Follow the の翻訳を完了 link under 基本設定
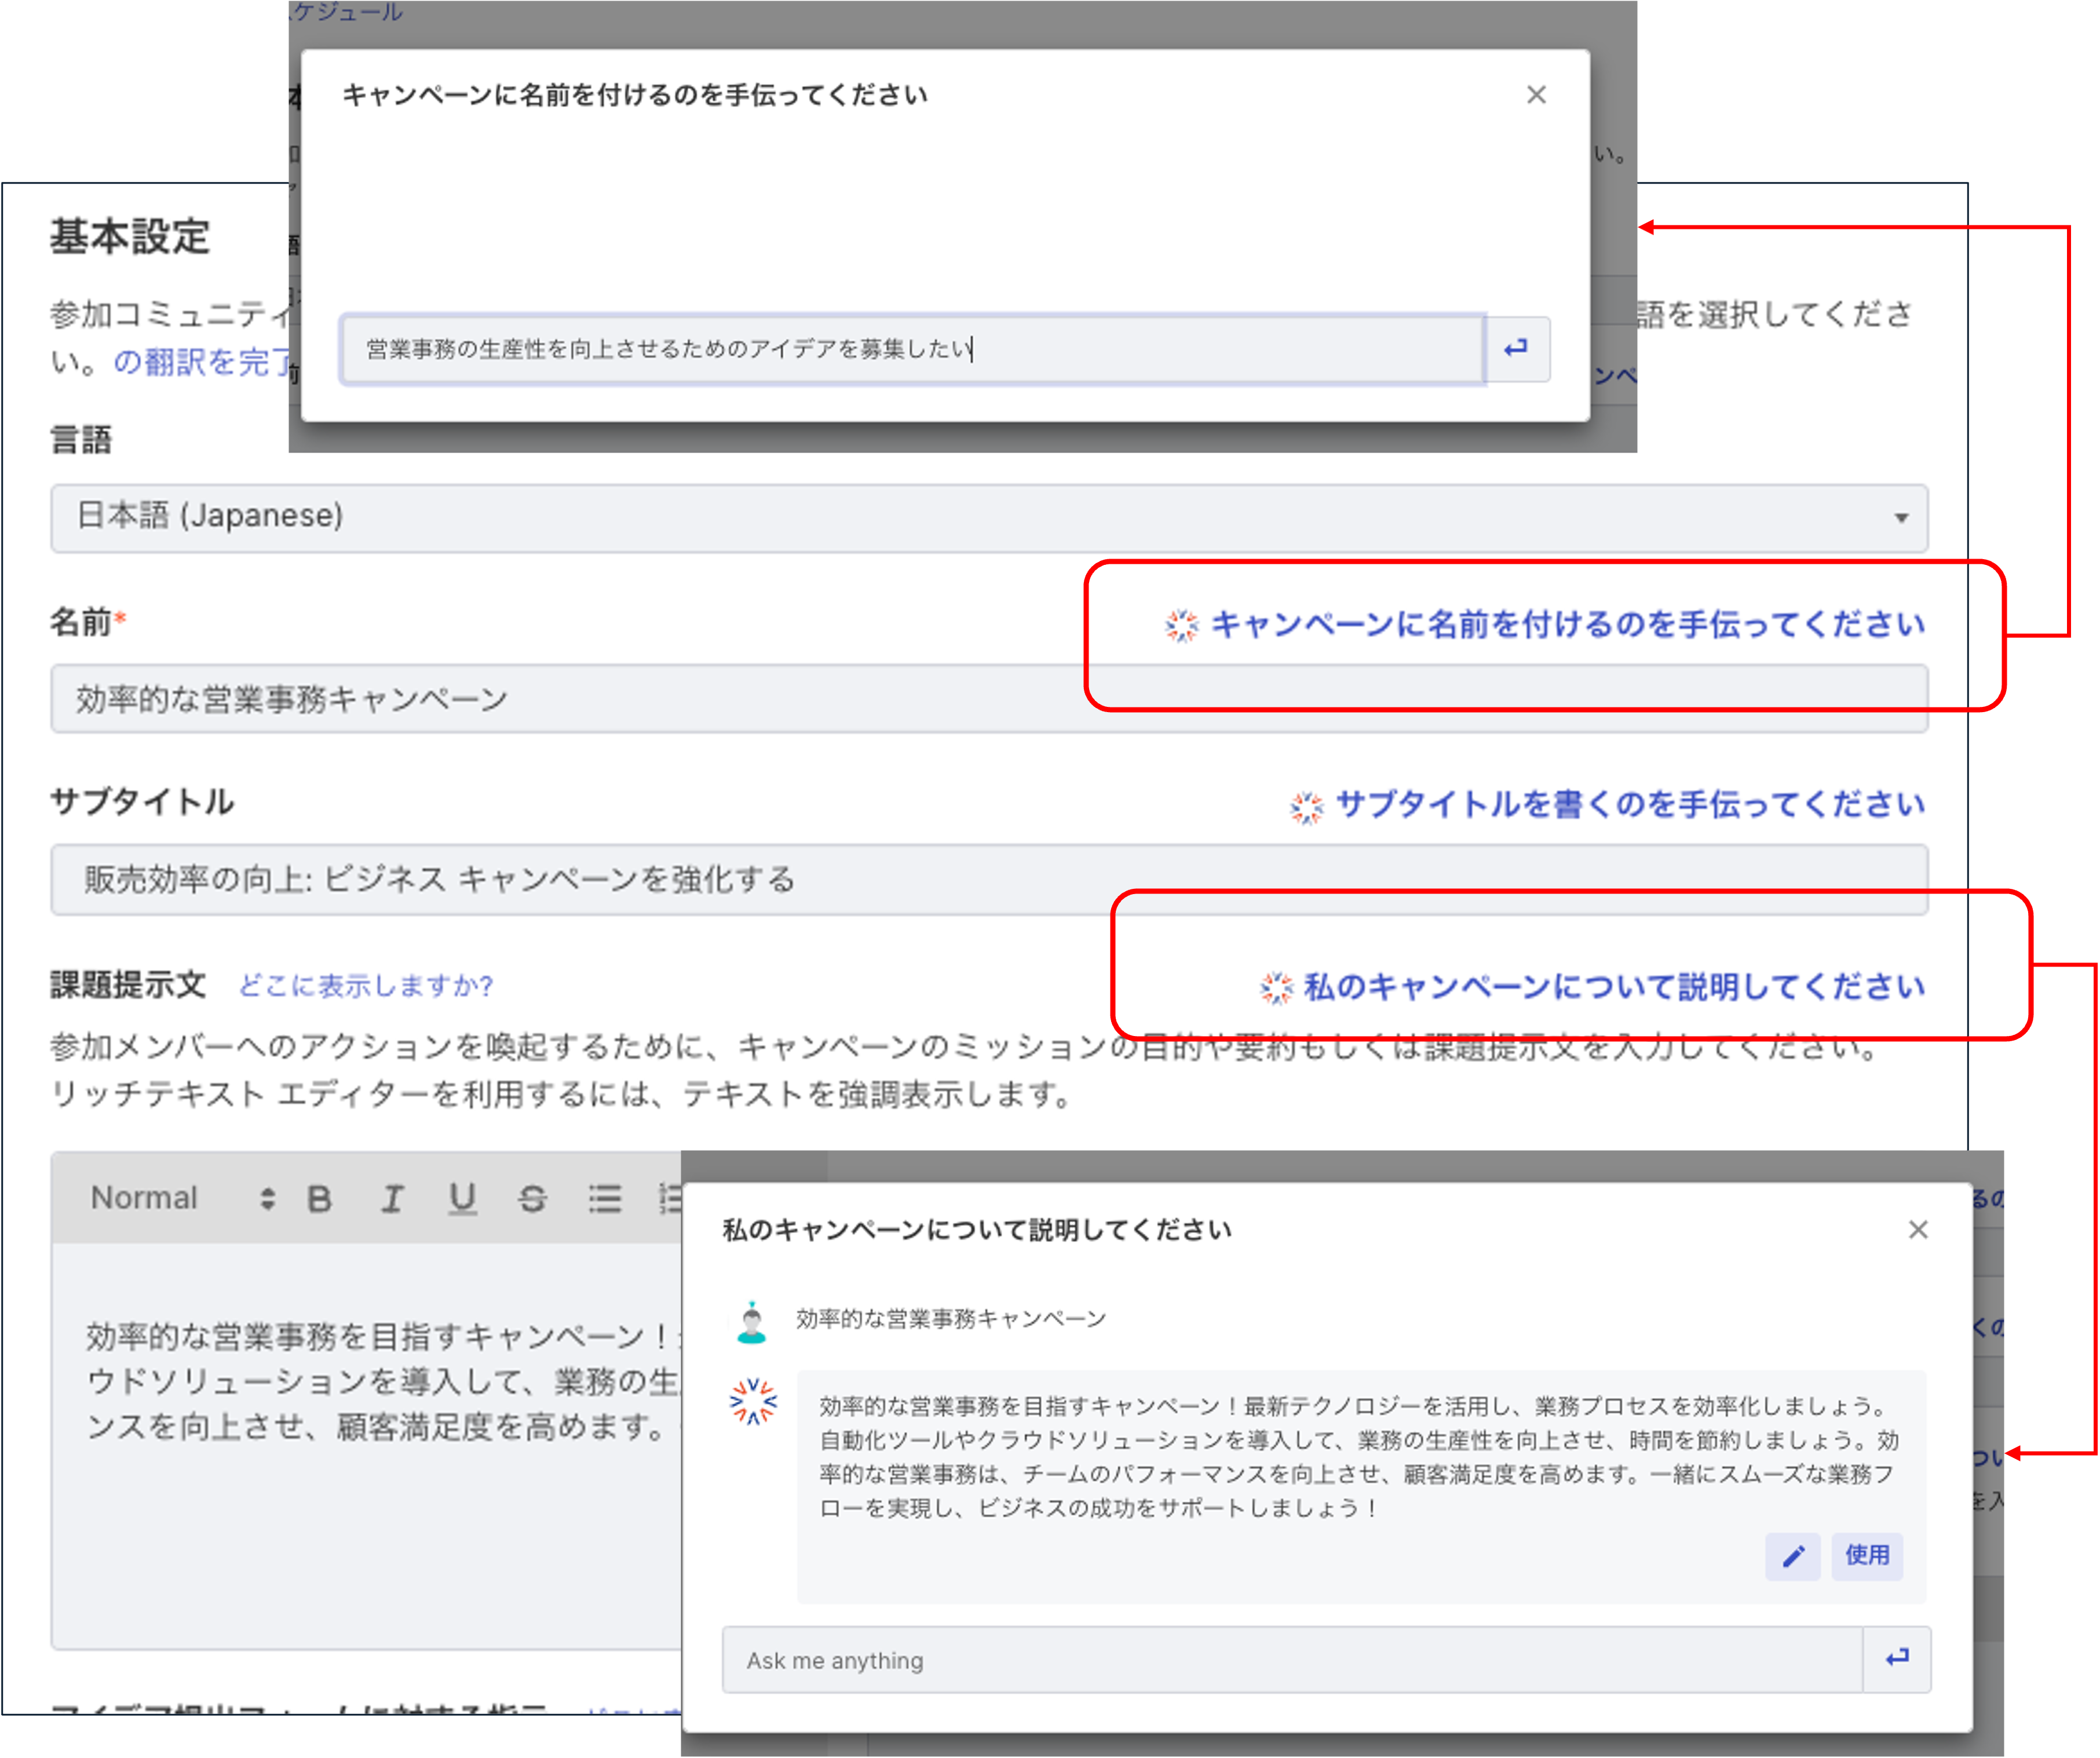 [x=202, y=362]
